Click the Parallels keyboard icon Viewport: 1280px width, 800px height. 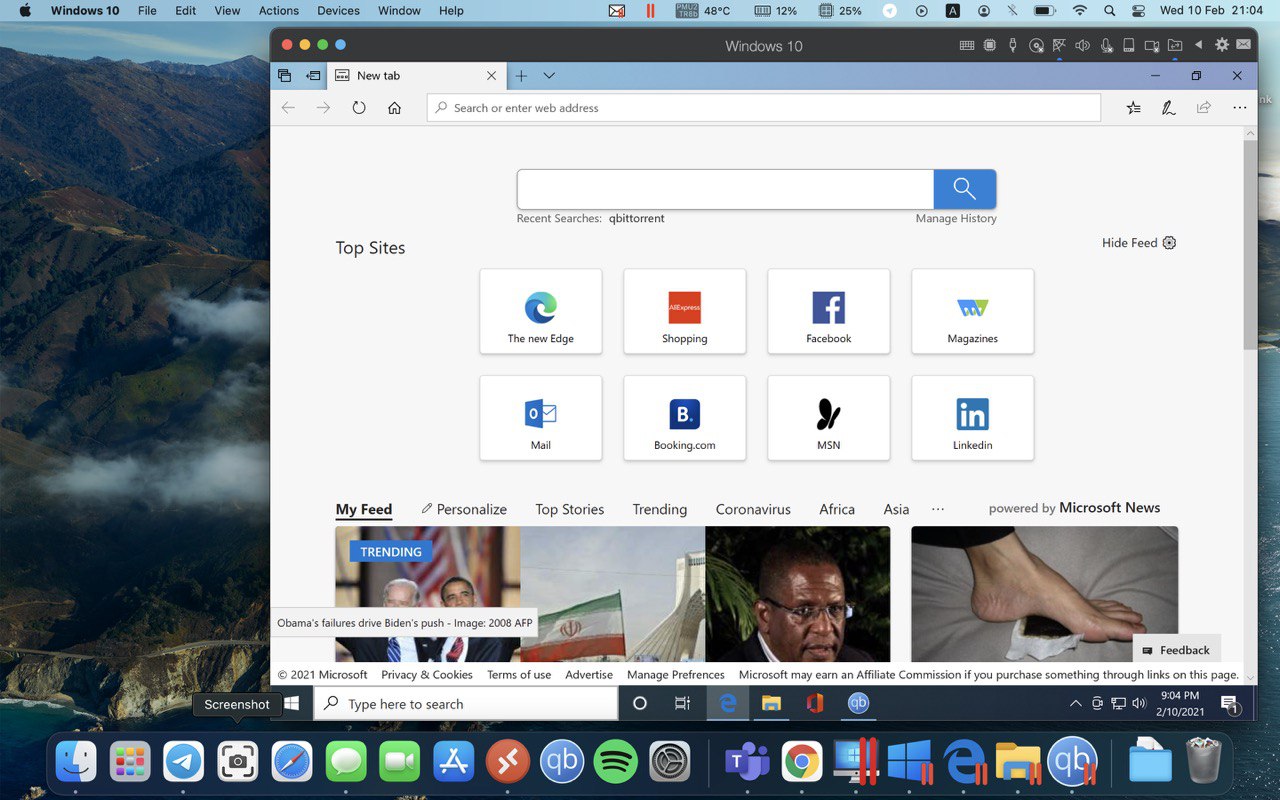click(967, 46)
